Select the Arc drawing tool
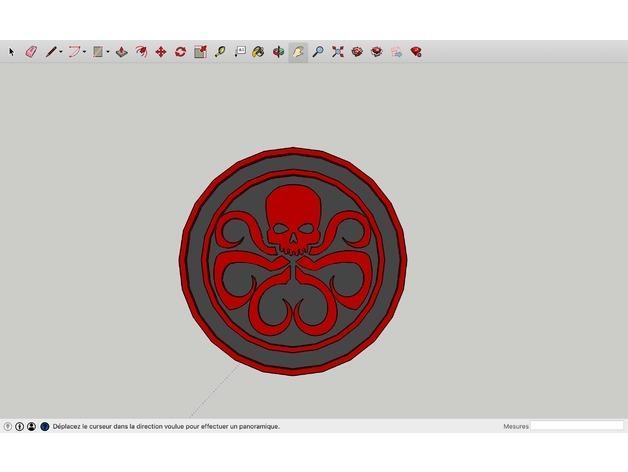Viewport: 628px width, 472px height. (x=74, y=52)
